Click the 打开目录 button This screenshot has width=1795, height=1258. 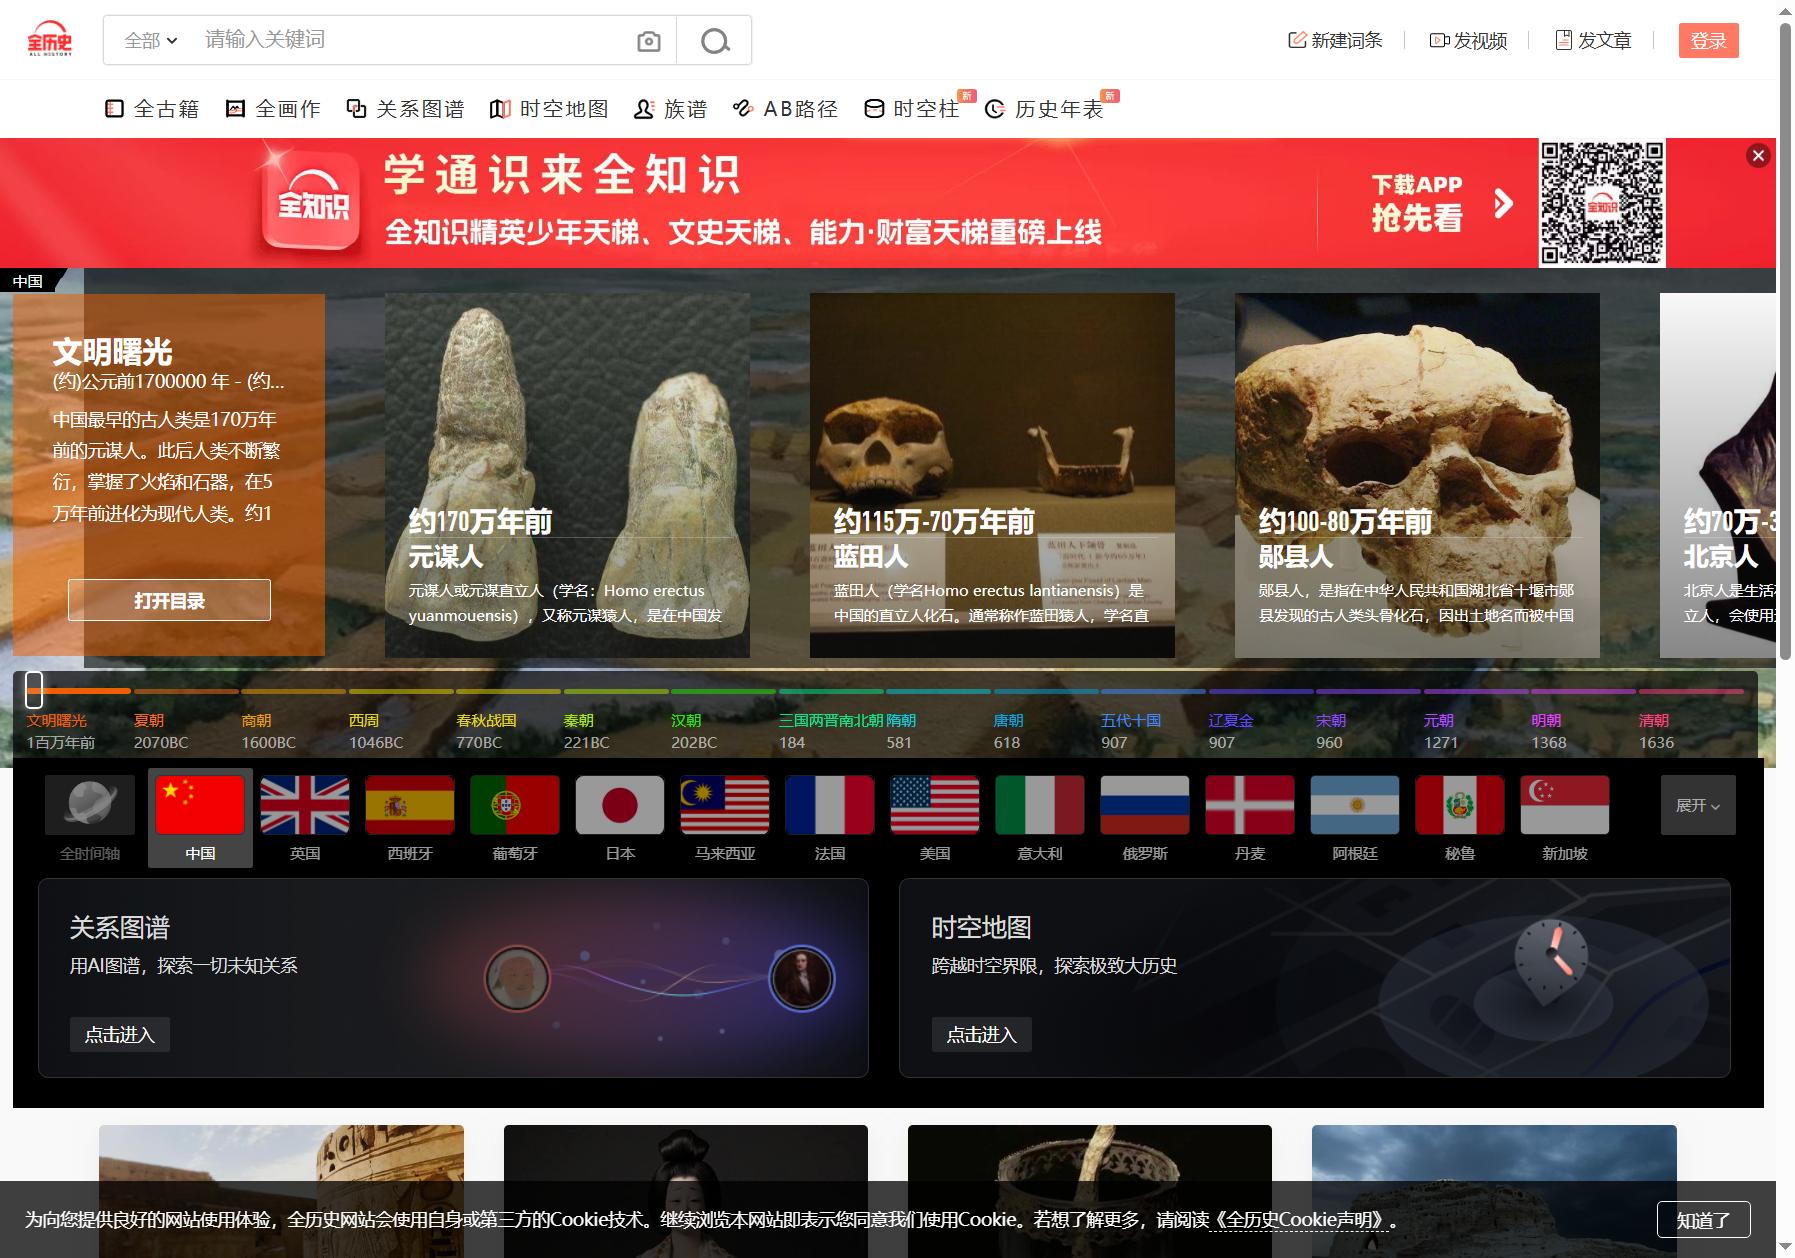[169, 600]
